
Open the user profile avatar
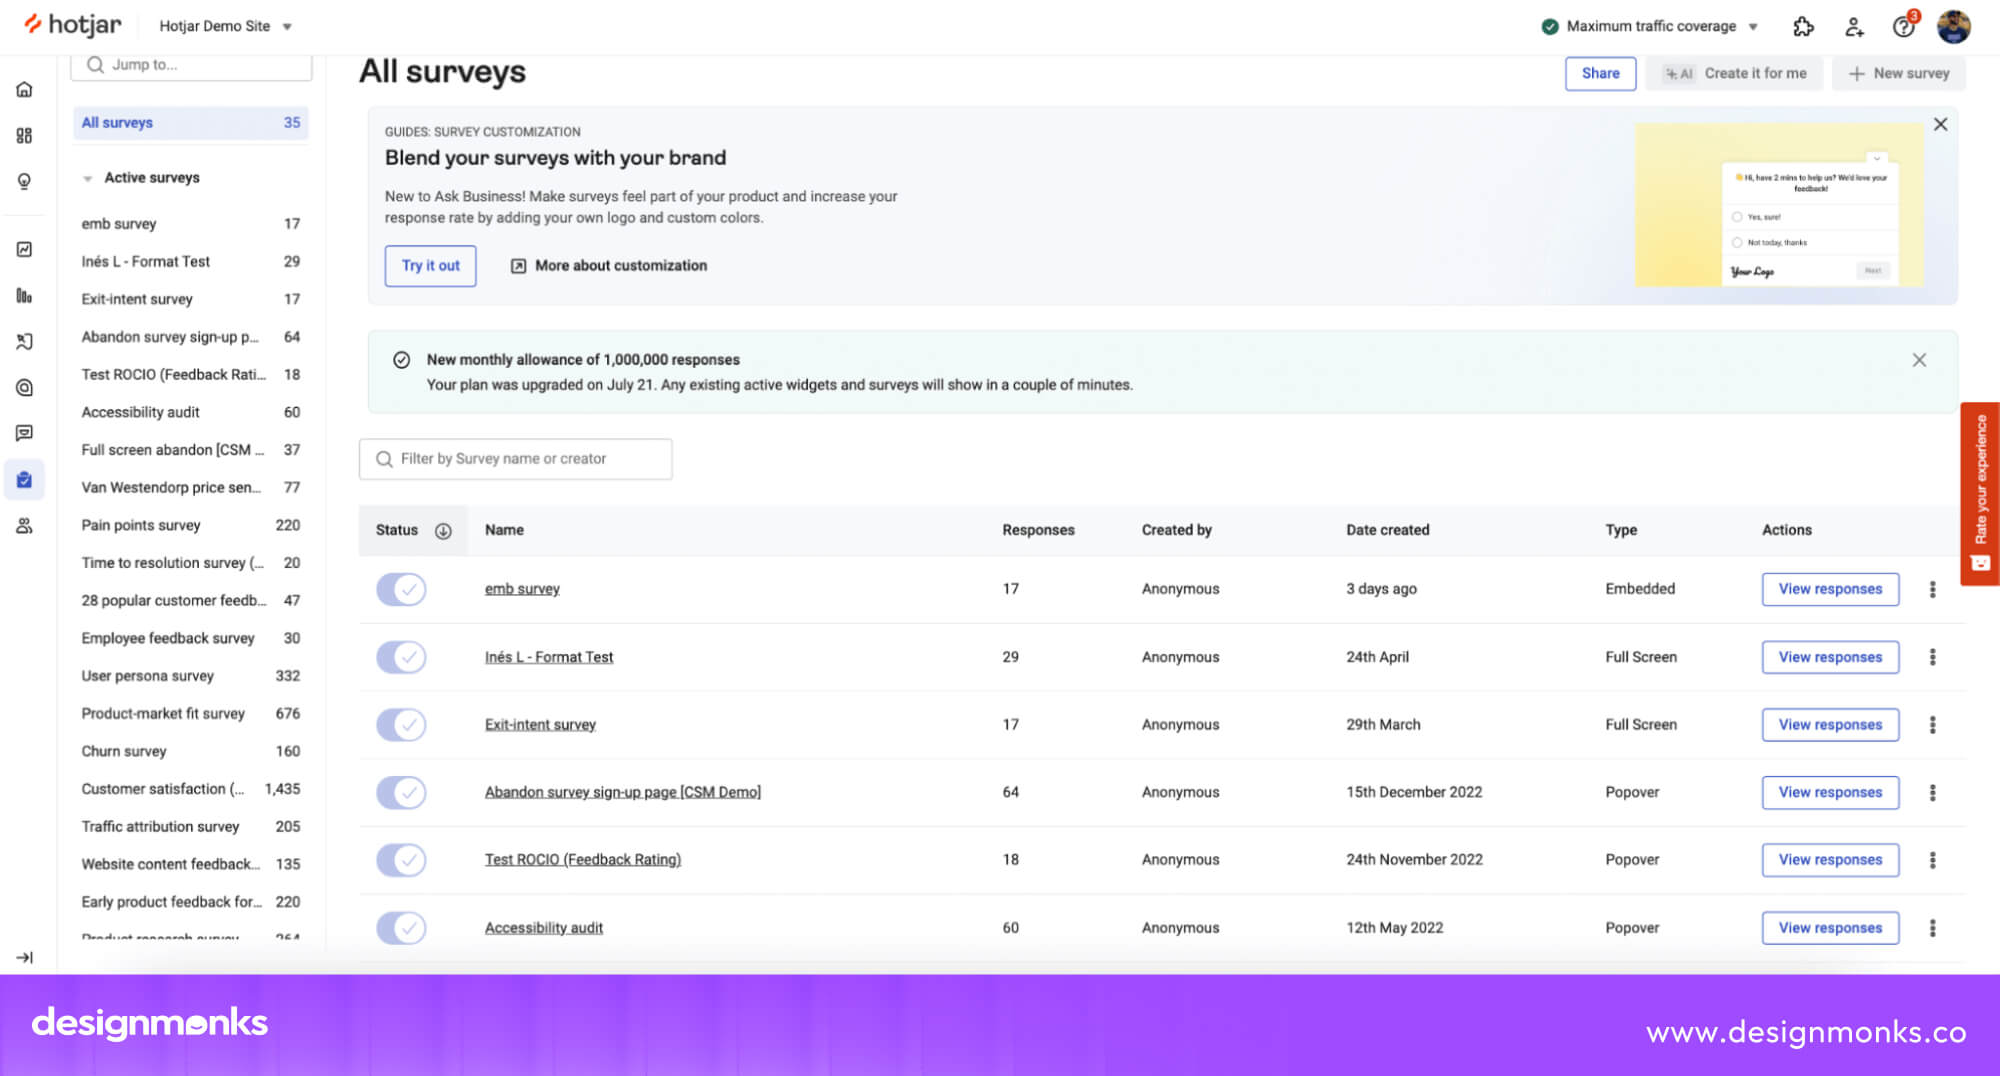click(1953, 27)
